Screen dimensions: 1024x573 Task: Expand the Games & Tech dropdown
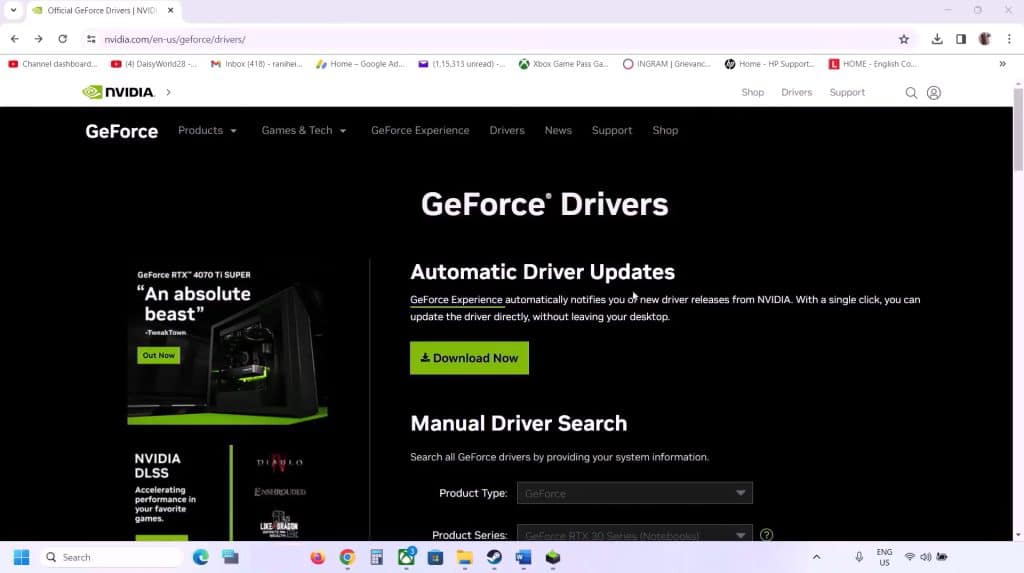304,130
